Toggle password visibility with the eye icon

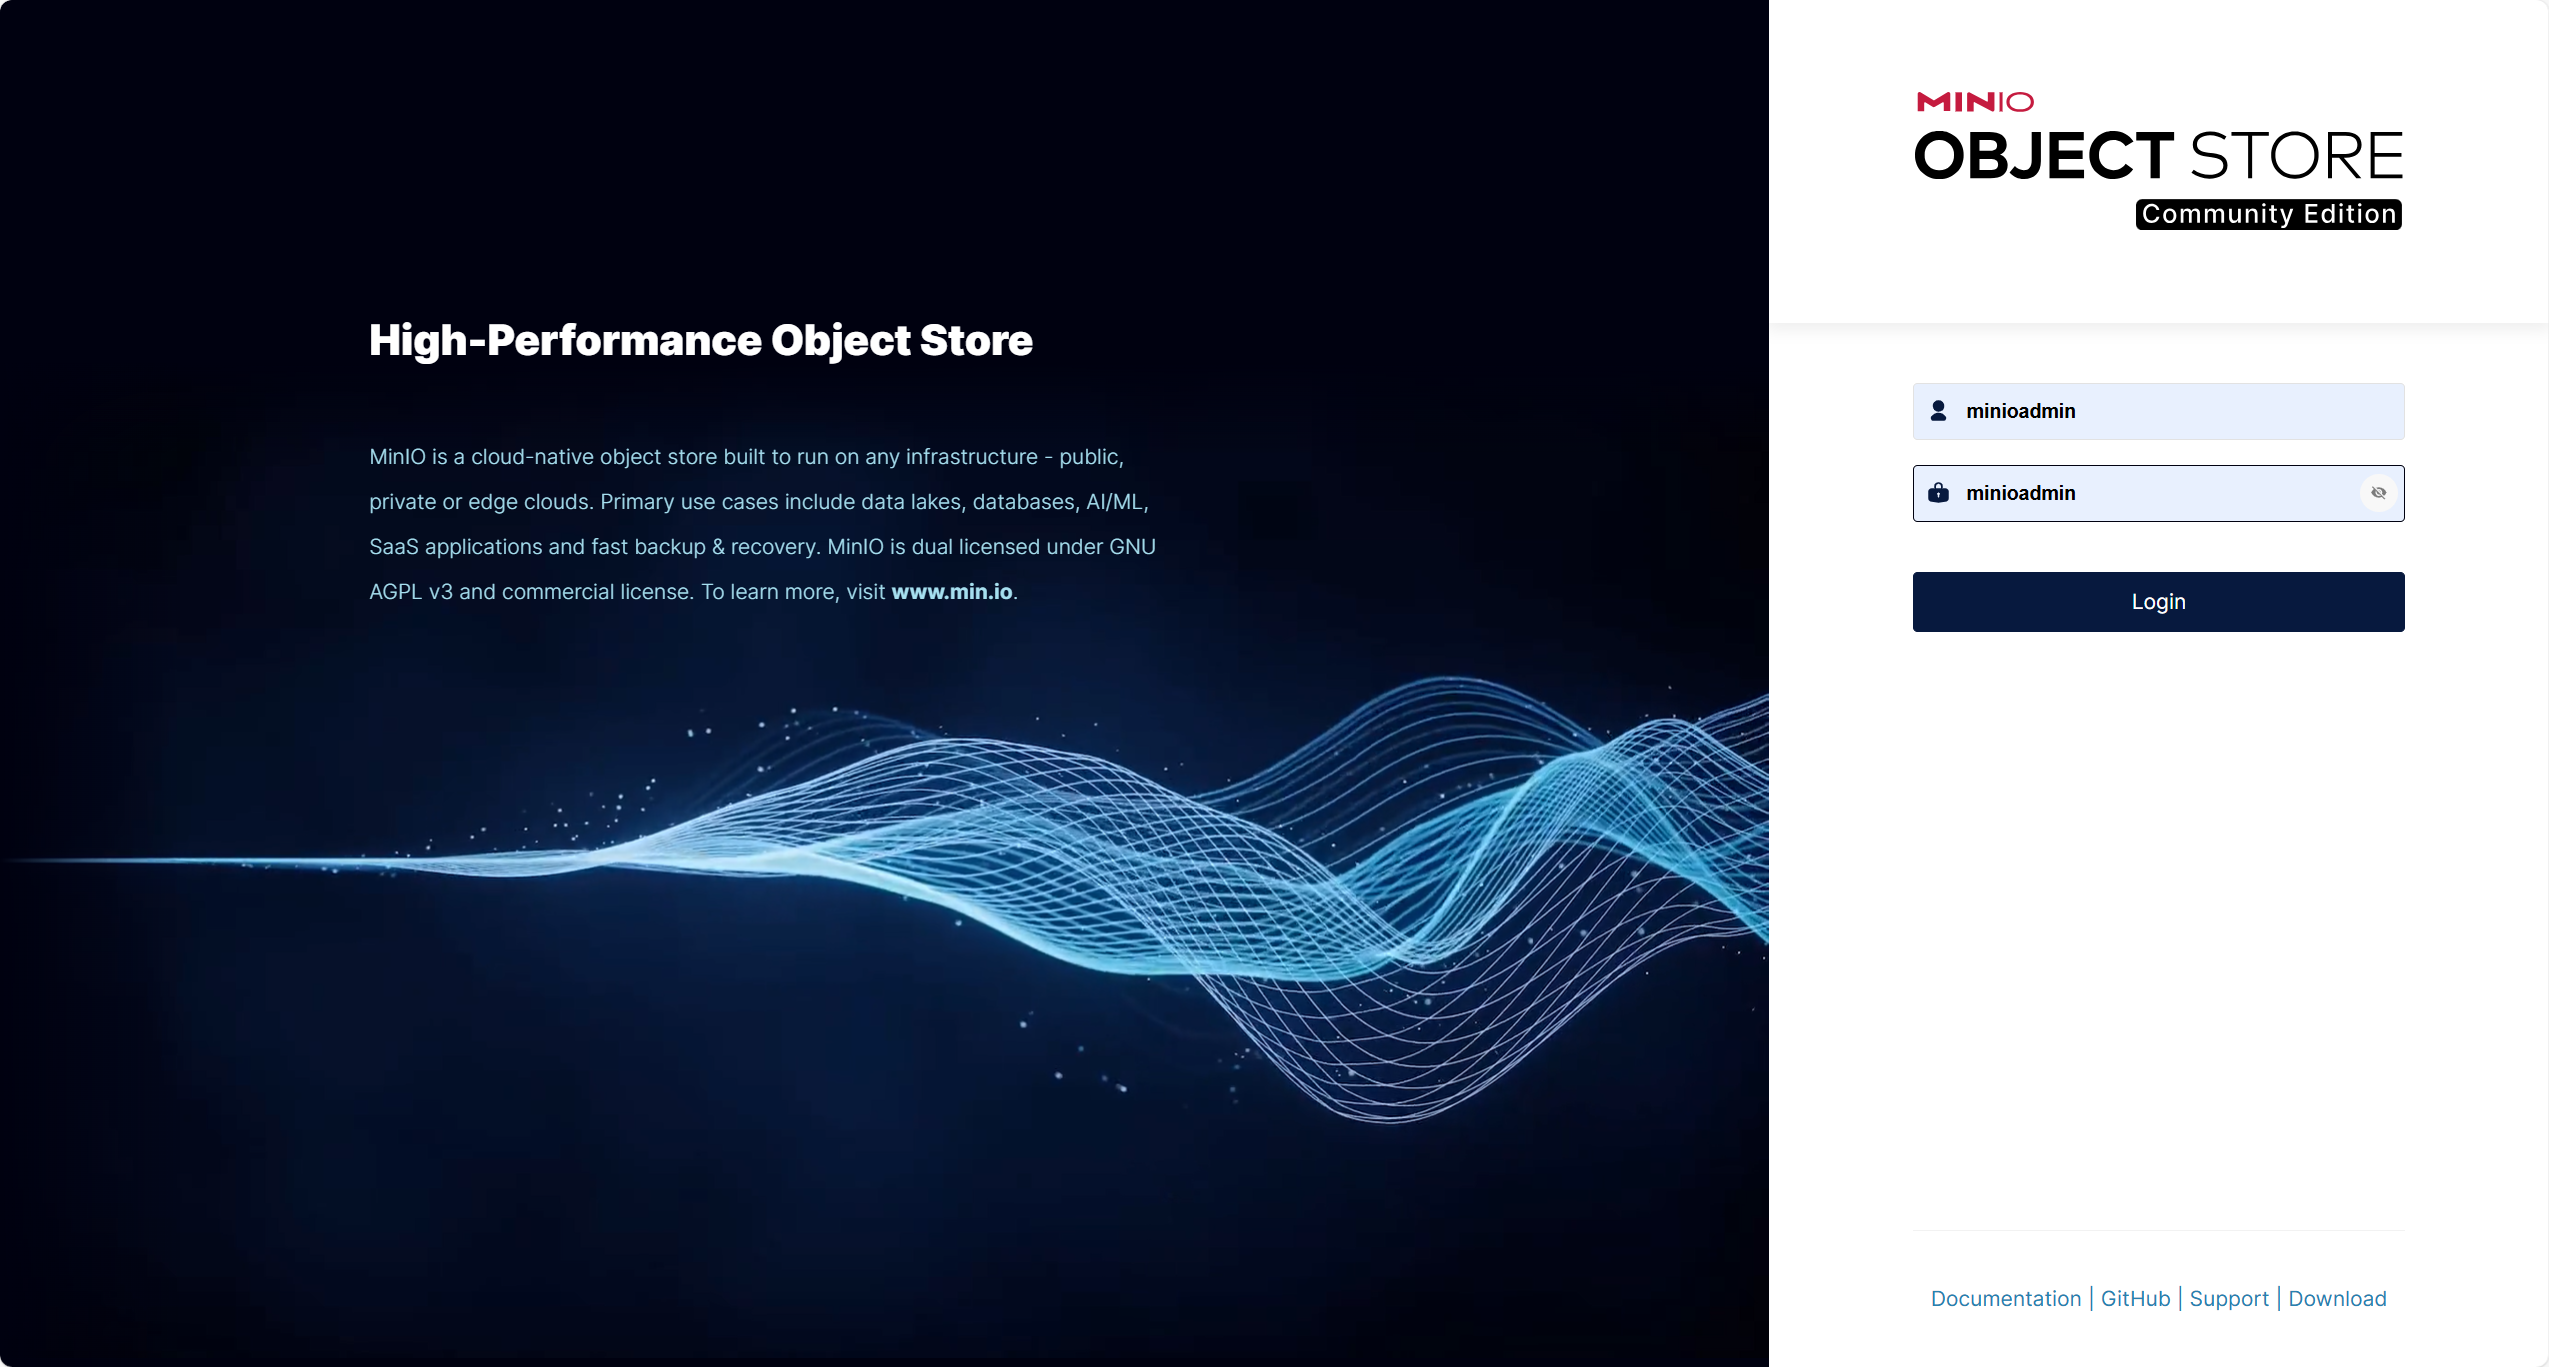tap(2378, 493)
